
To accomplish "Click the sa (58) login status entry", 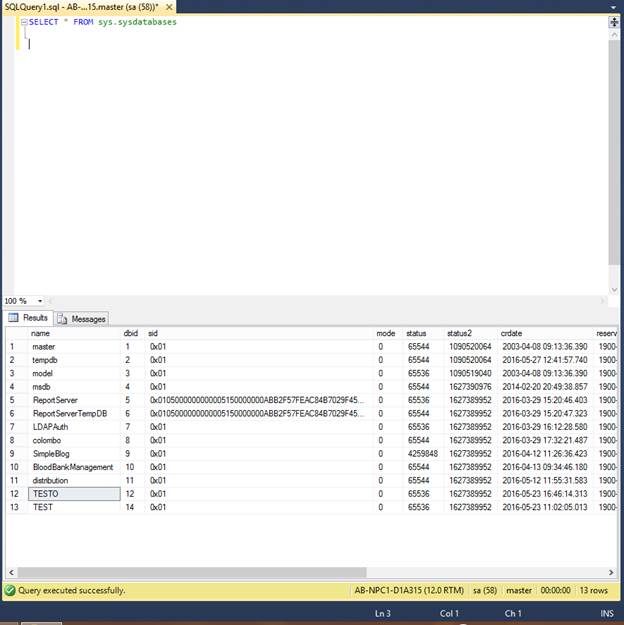I will 485,590.
